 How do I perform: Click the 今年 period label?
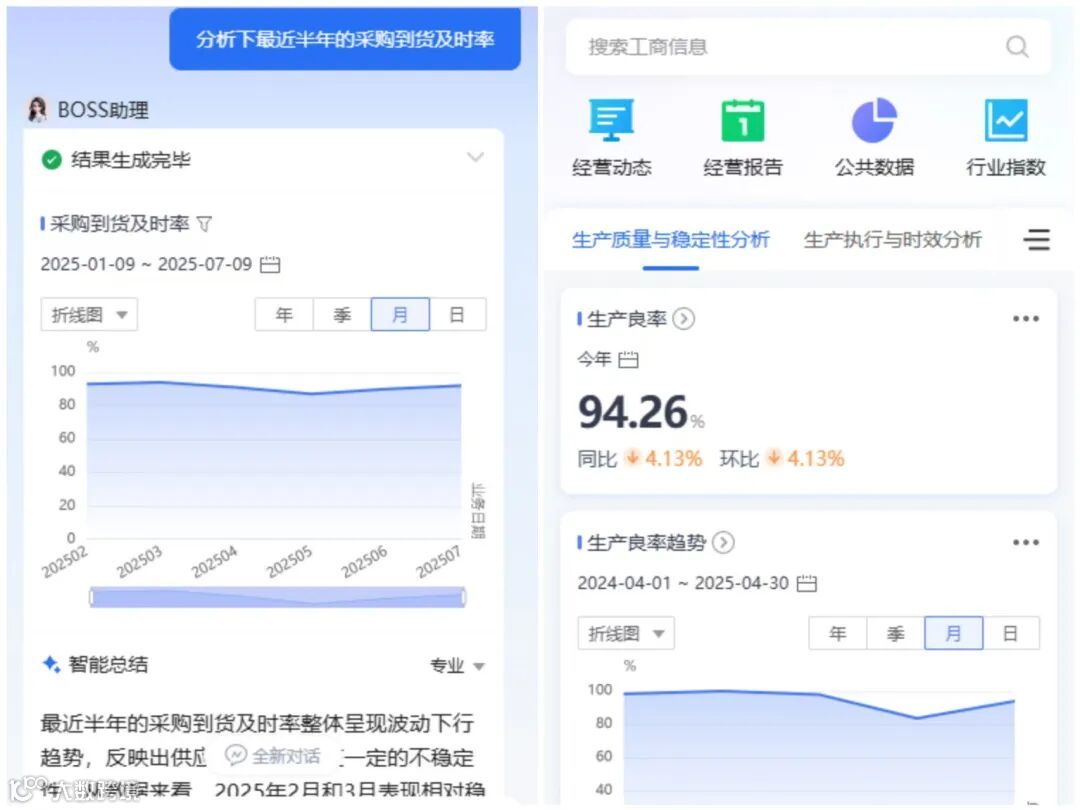(594, 359)
